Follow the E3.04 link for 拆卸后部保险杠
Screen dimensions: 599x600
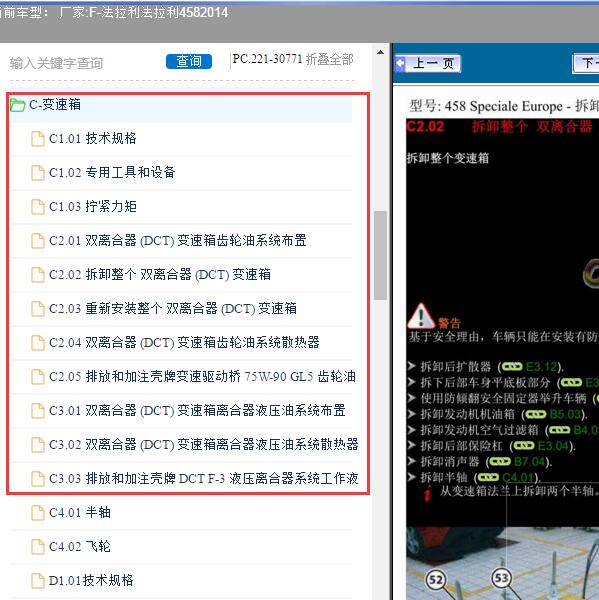point(553,446)
